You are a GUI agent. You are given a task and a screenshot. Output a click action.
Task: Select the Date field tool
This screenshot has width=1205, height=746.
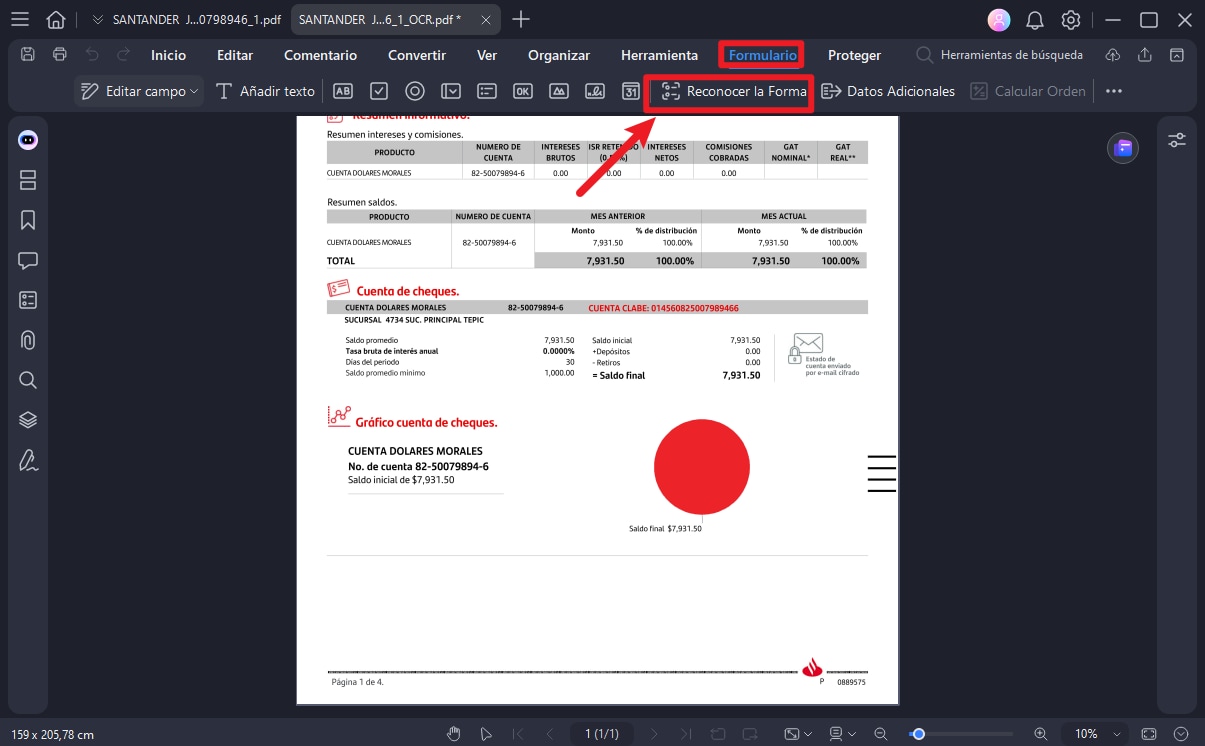point(631,91)
